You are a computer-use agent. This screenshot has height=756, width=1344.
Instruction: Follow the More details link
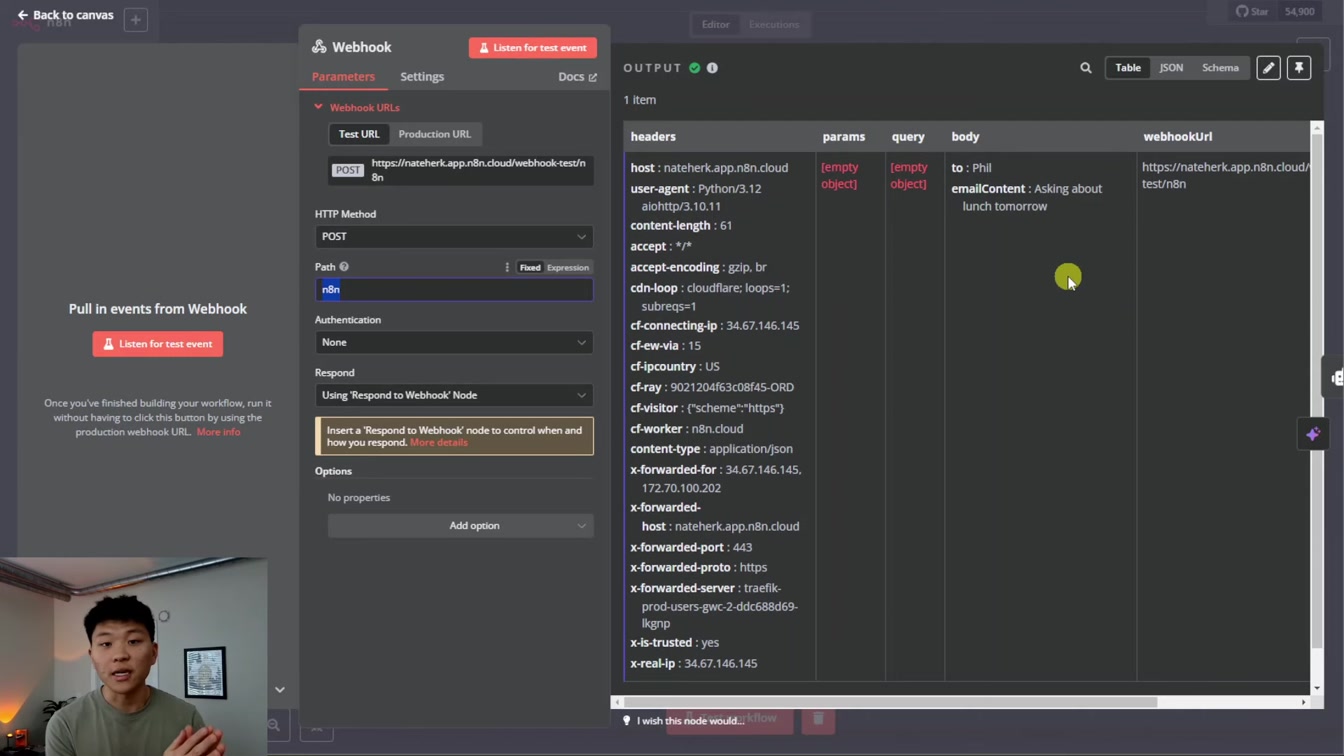coord(438,443)
